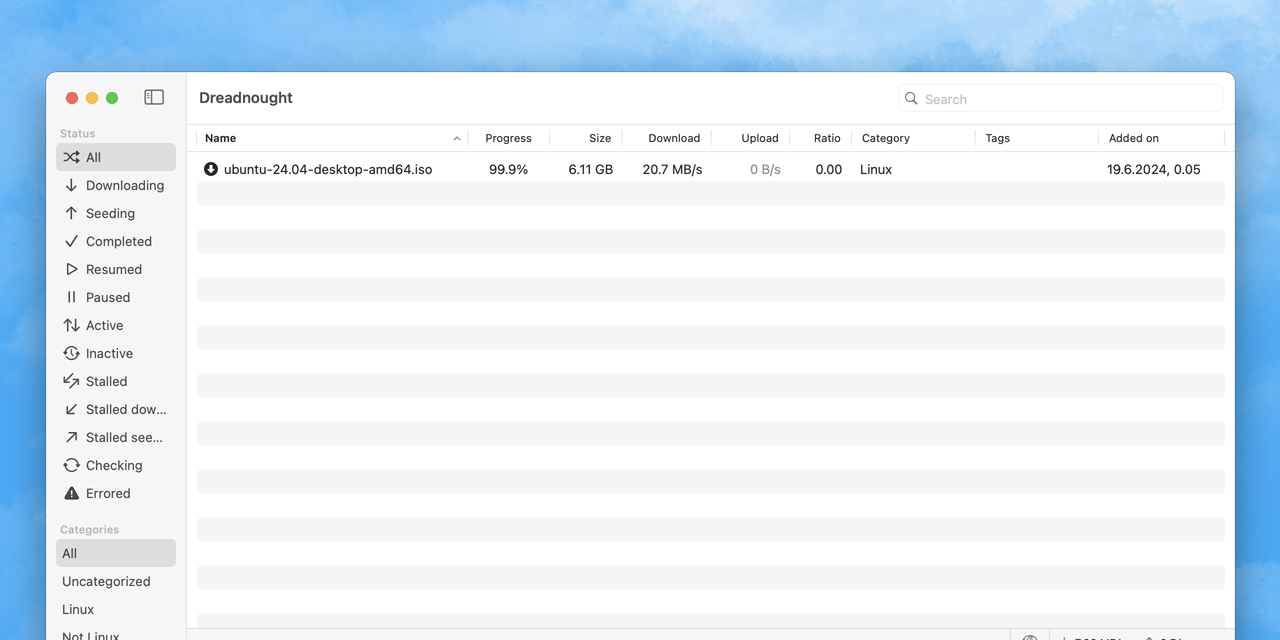Click the globe icon in status bar
This screenshot has width=1280, height=640.
(x=1030, y=636)
